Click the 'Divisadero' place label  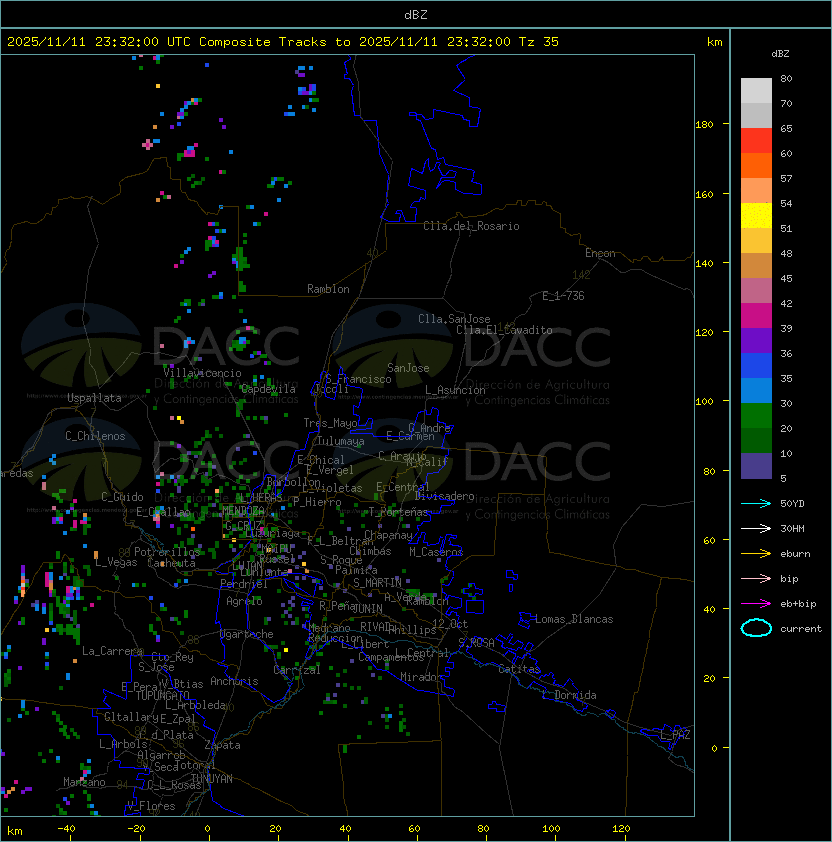445,496
